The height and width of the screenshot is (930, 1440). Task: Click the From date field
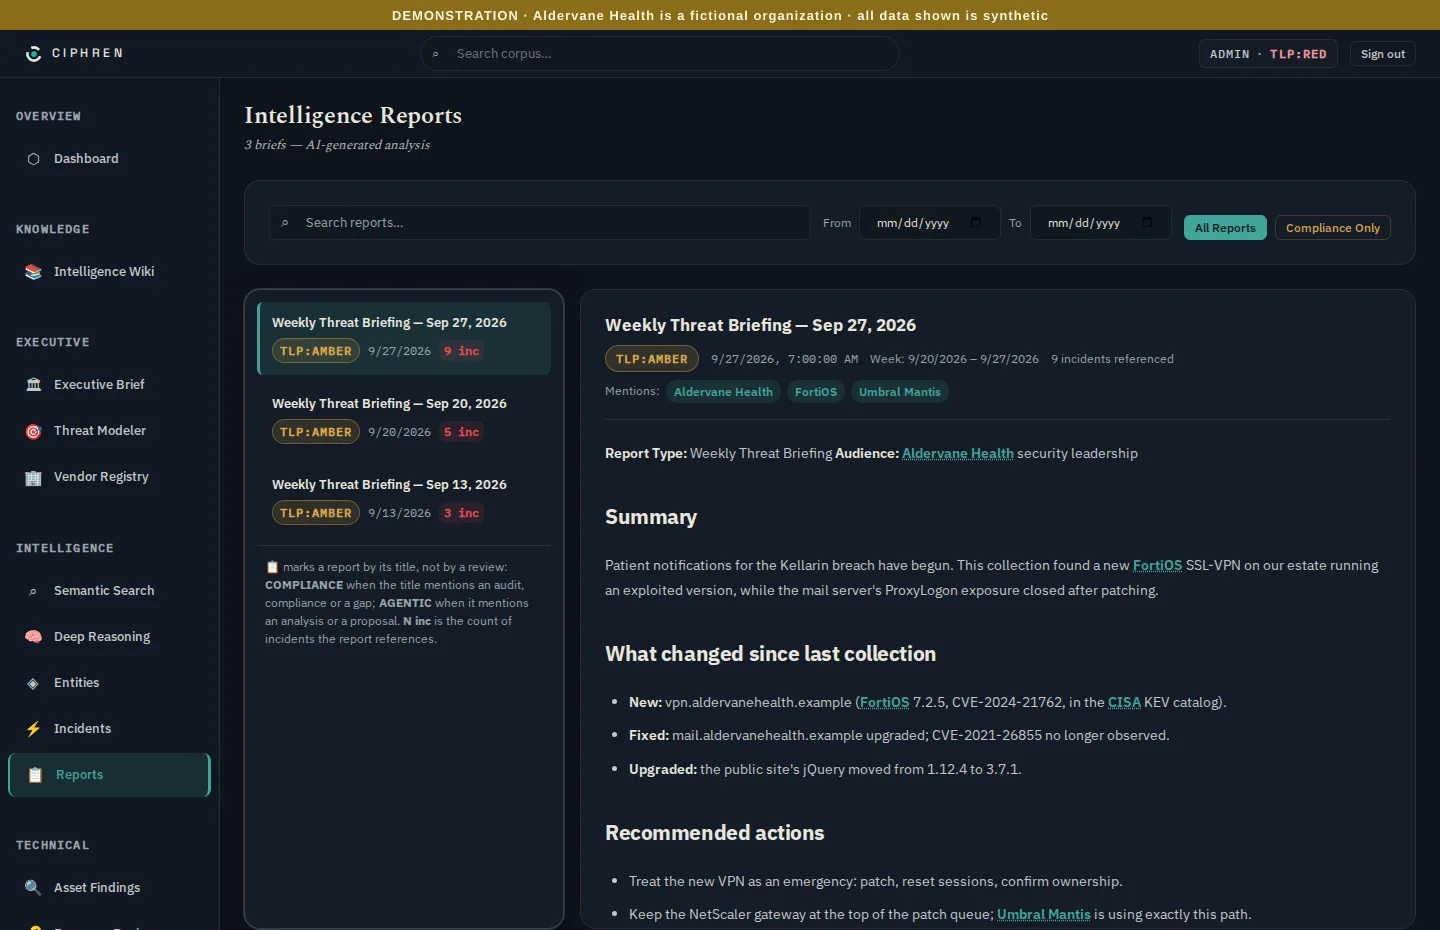[930, 223]
